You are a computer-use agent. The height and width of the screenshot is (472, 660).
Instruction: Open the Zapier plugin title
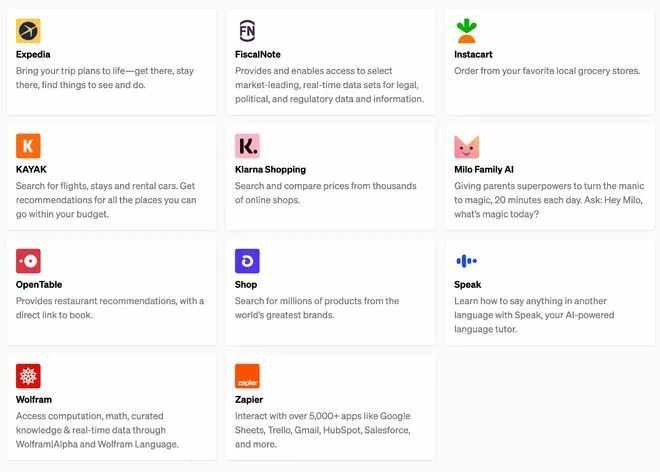coord(249,400)
